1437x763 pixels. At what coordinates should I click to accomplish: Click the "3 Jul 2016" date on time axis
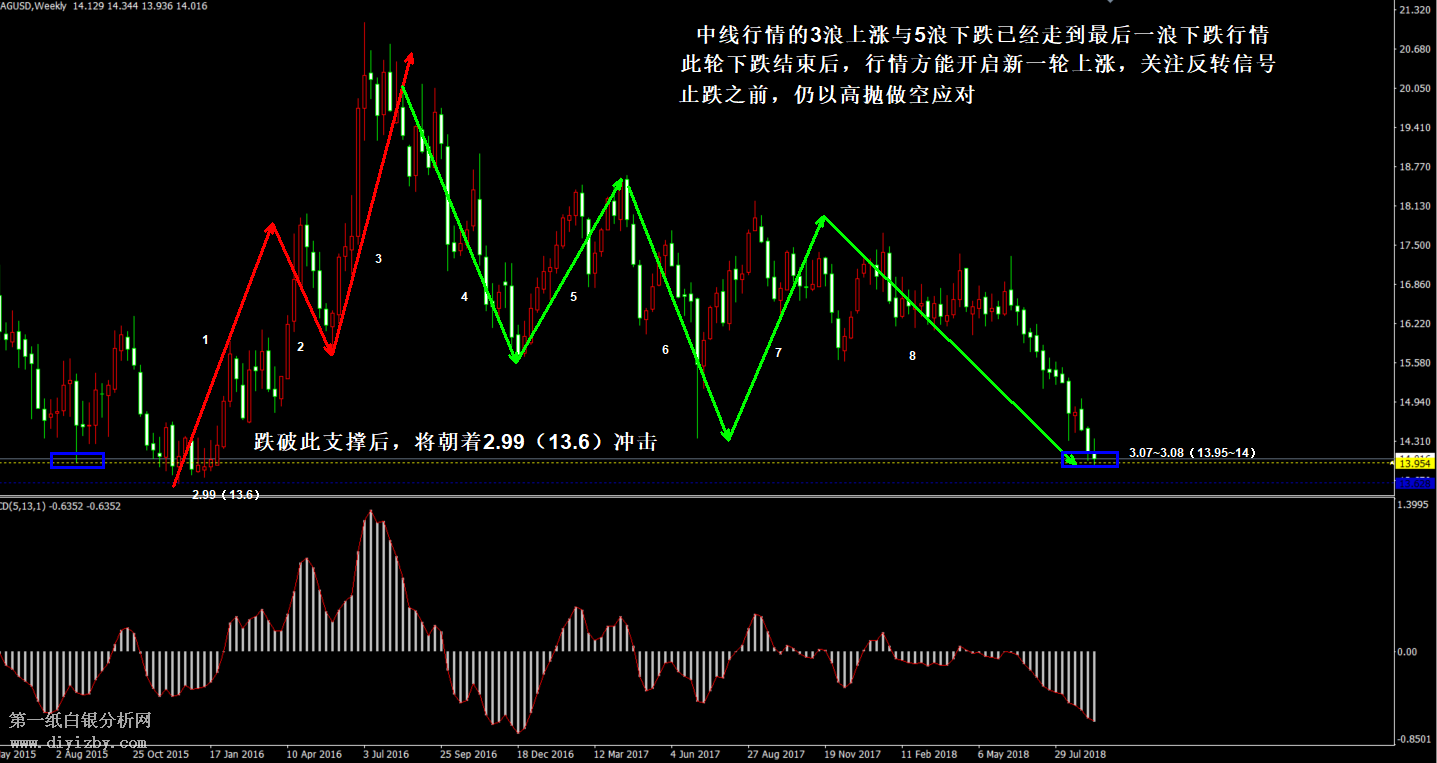(386, 754)
